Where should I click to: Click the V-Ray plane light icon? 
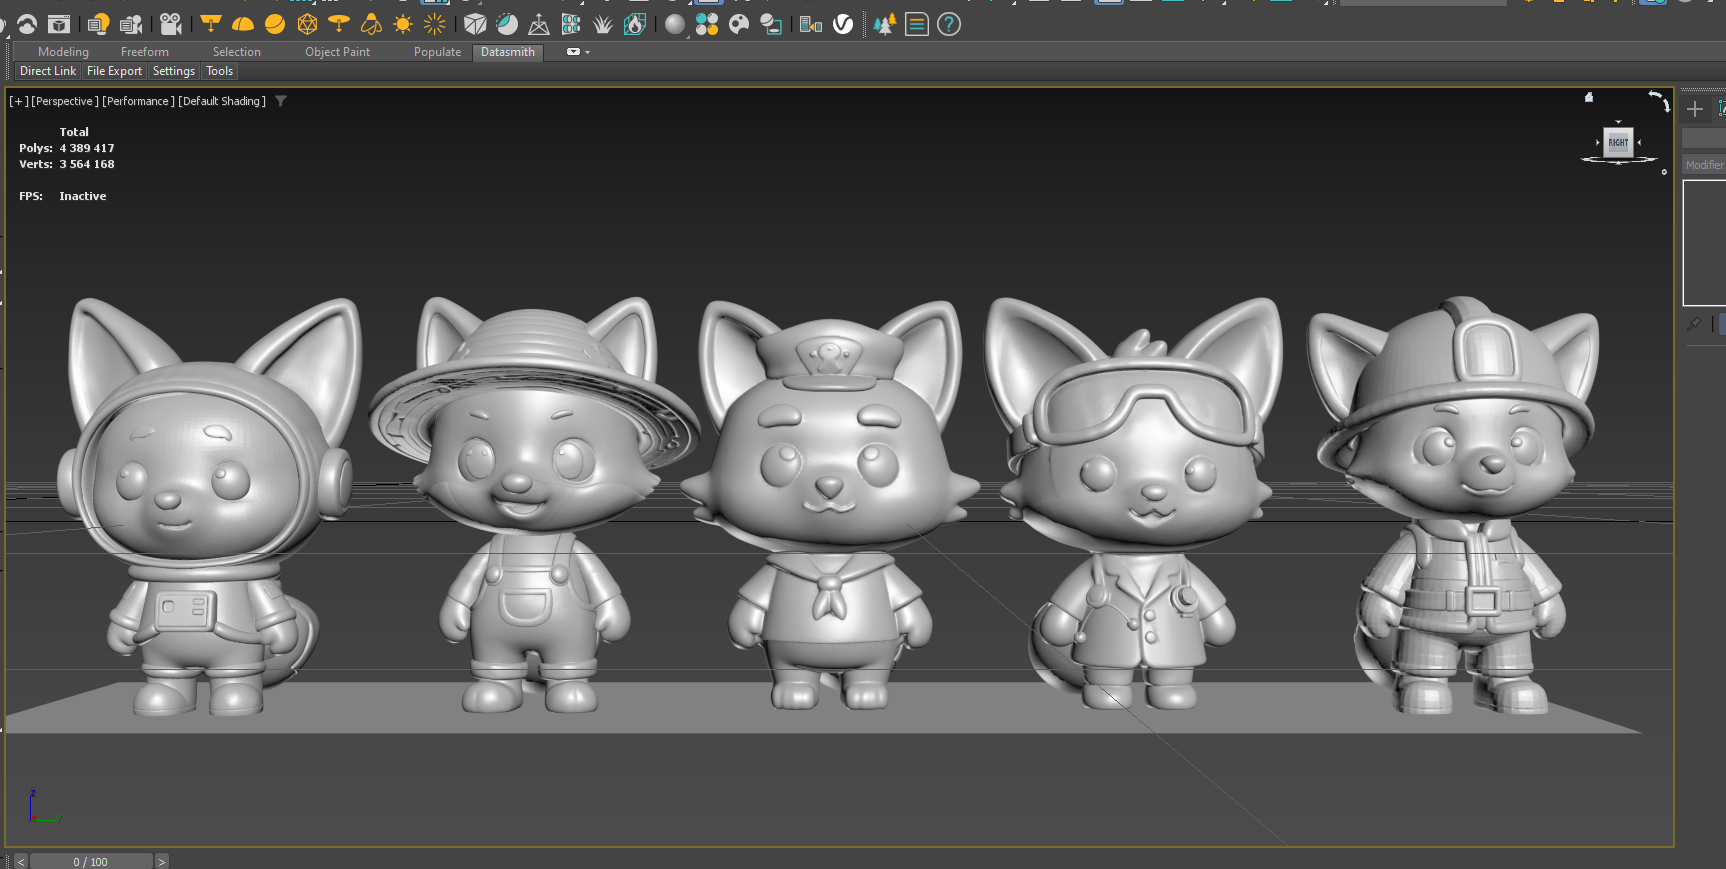click(x=211, y=23)
